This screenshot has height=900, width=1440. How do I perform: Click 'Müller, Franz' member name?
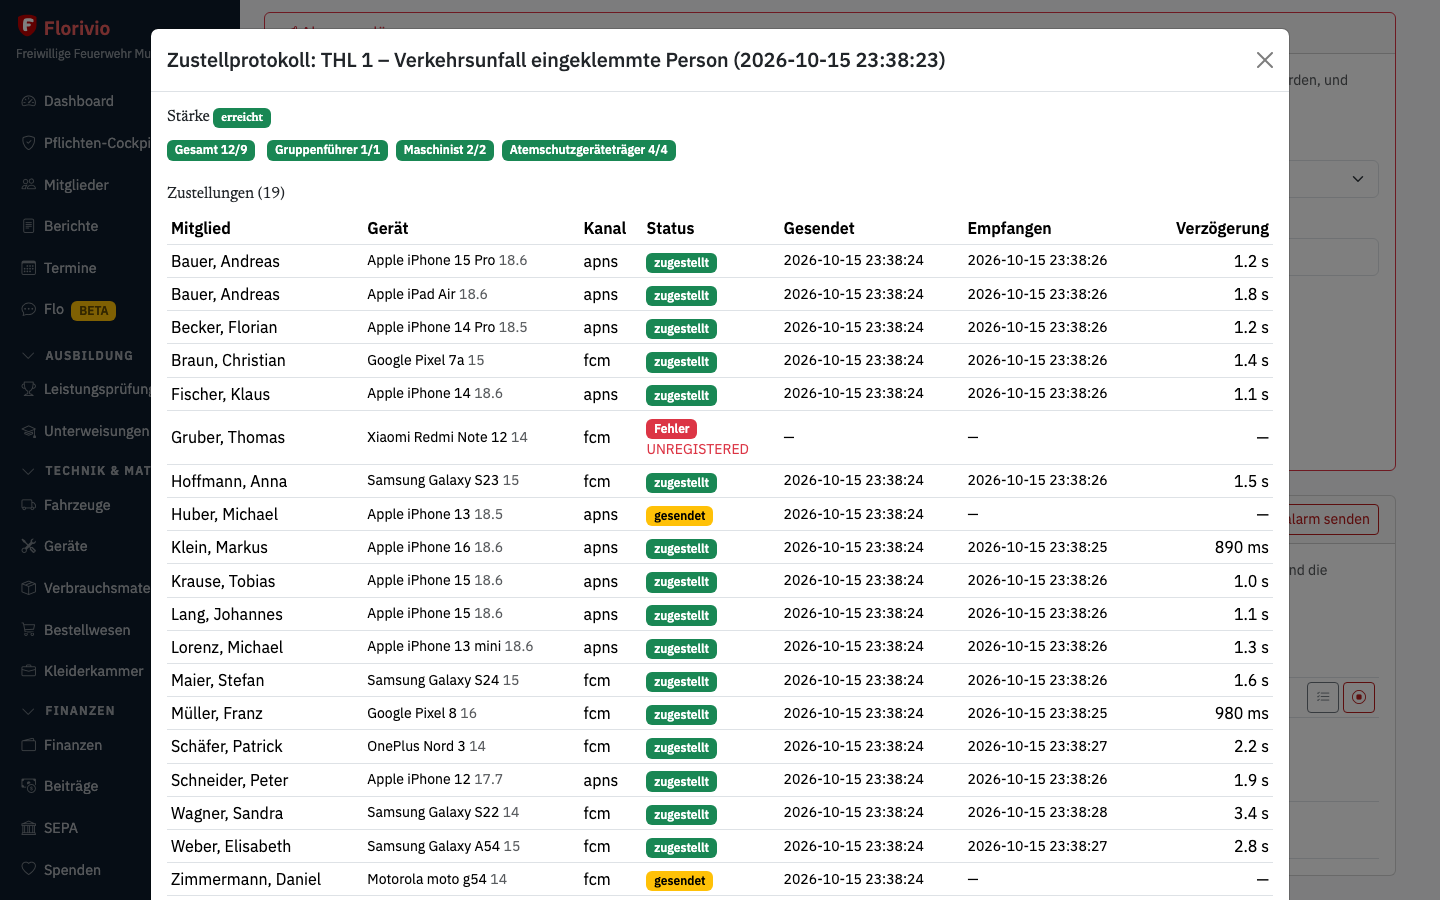(217, 713)
